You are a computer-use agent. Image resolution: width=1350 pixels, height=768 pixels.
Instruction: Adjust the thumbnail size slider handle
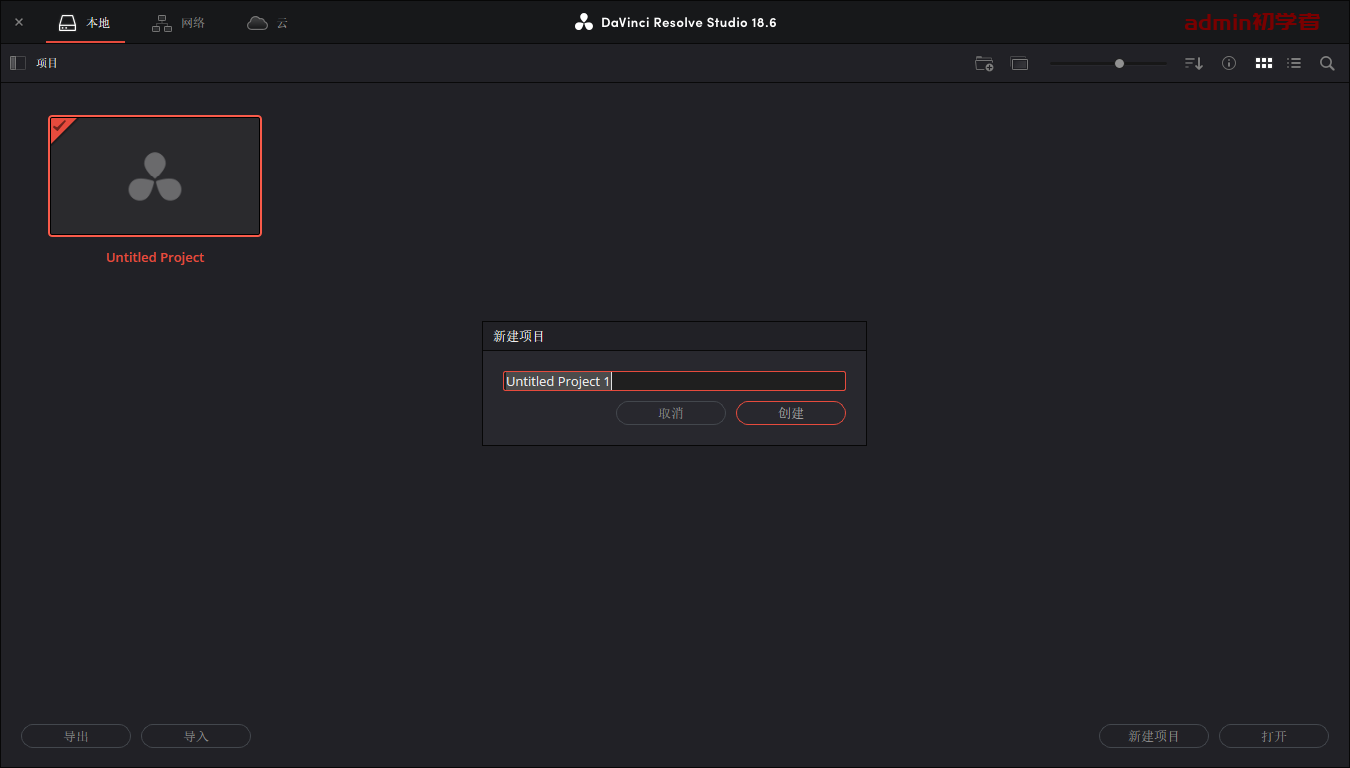tap(1119, 63)
